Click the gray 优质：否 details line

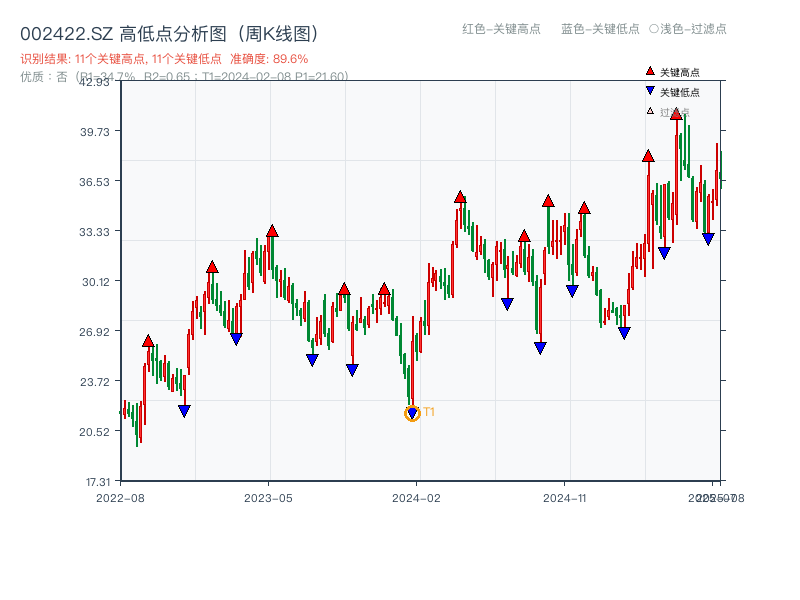pyautogui.click(x=184, y=77)
